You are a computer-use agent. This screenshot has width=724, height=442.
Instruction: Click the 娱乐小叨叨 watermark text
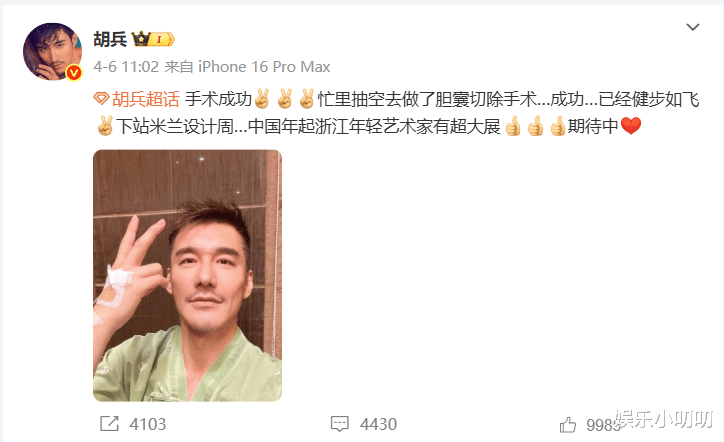coord(664,420)
